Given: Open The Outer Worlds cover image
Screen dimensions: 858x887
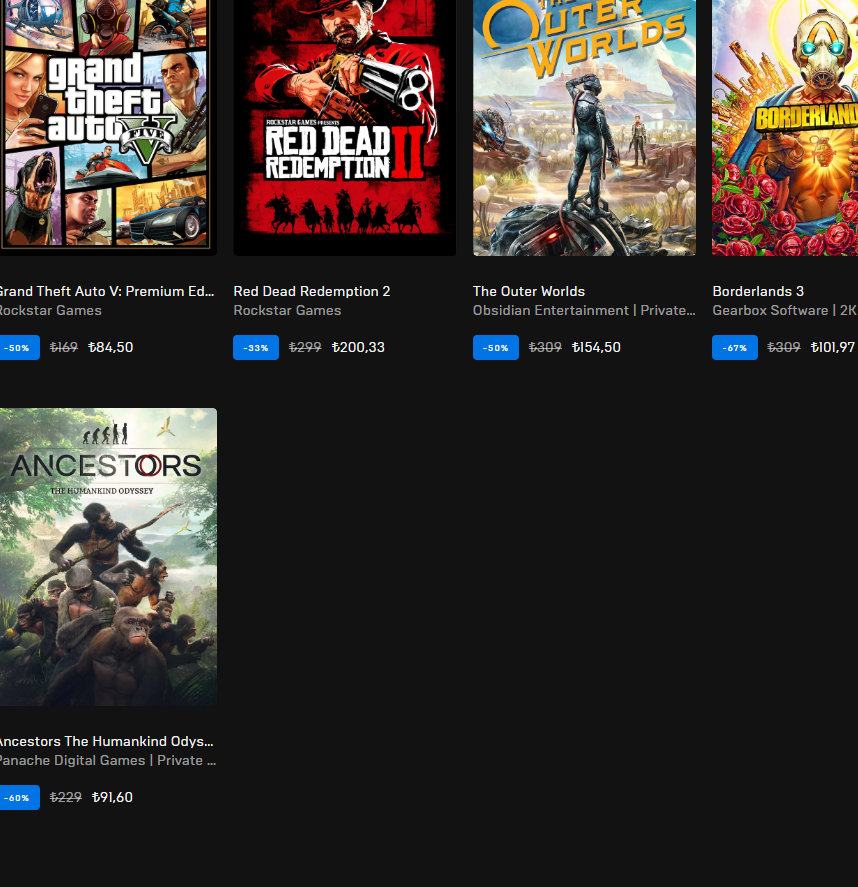Looking at the screenshot, I should tap(584, 128).
